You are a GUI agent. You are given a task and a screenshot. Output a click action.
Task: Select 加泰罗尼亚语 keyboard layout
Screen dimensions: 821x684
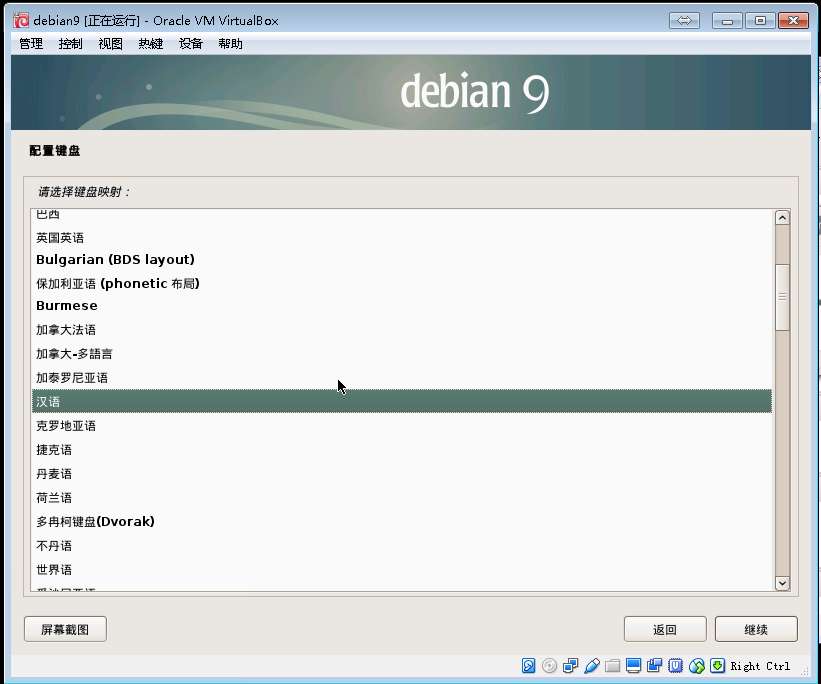tap(401, 378)
